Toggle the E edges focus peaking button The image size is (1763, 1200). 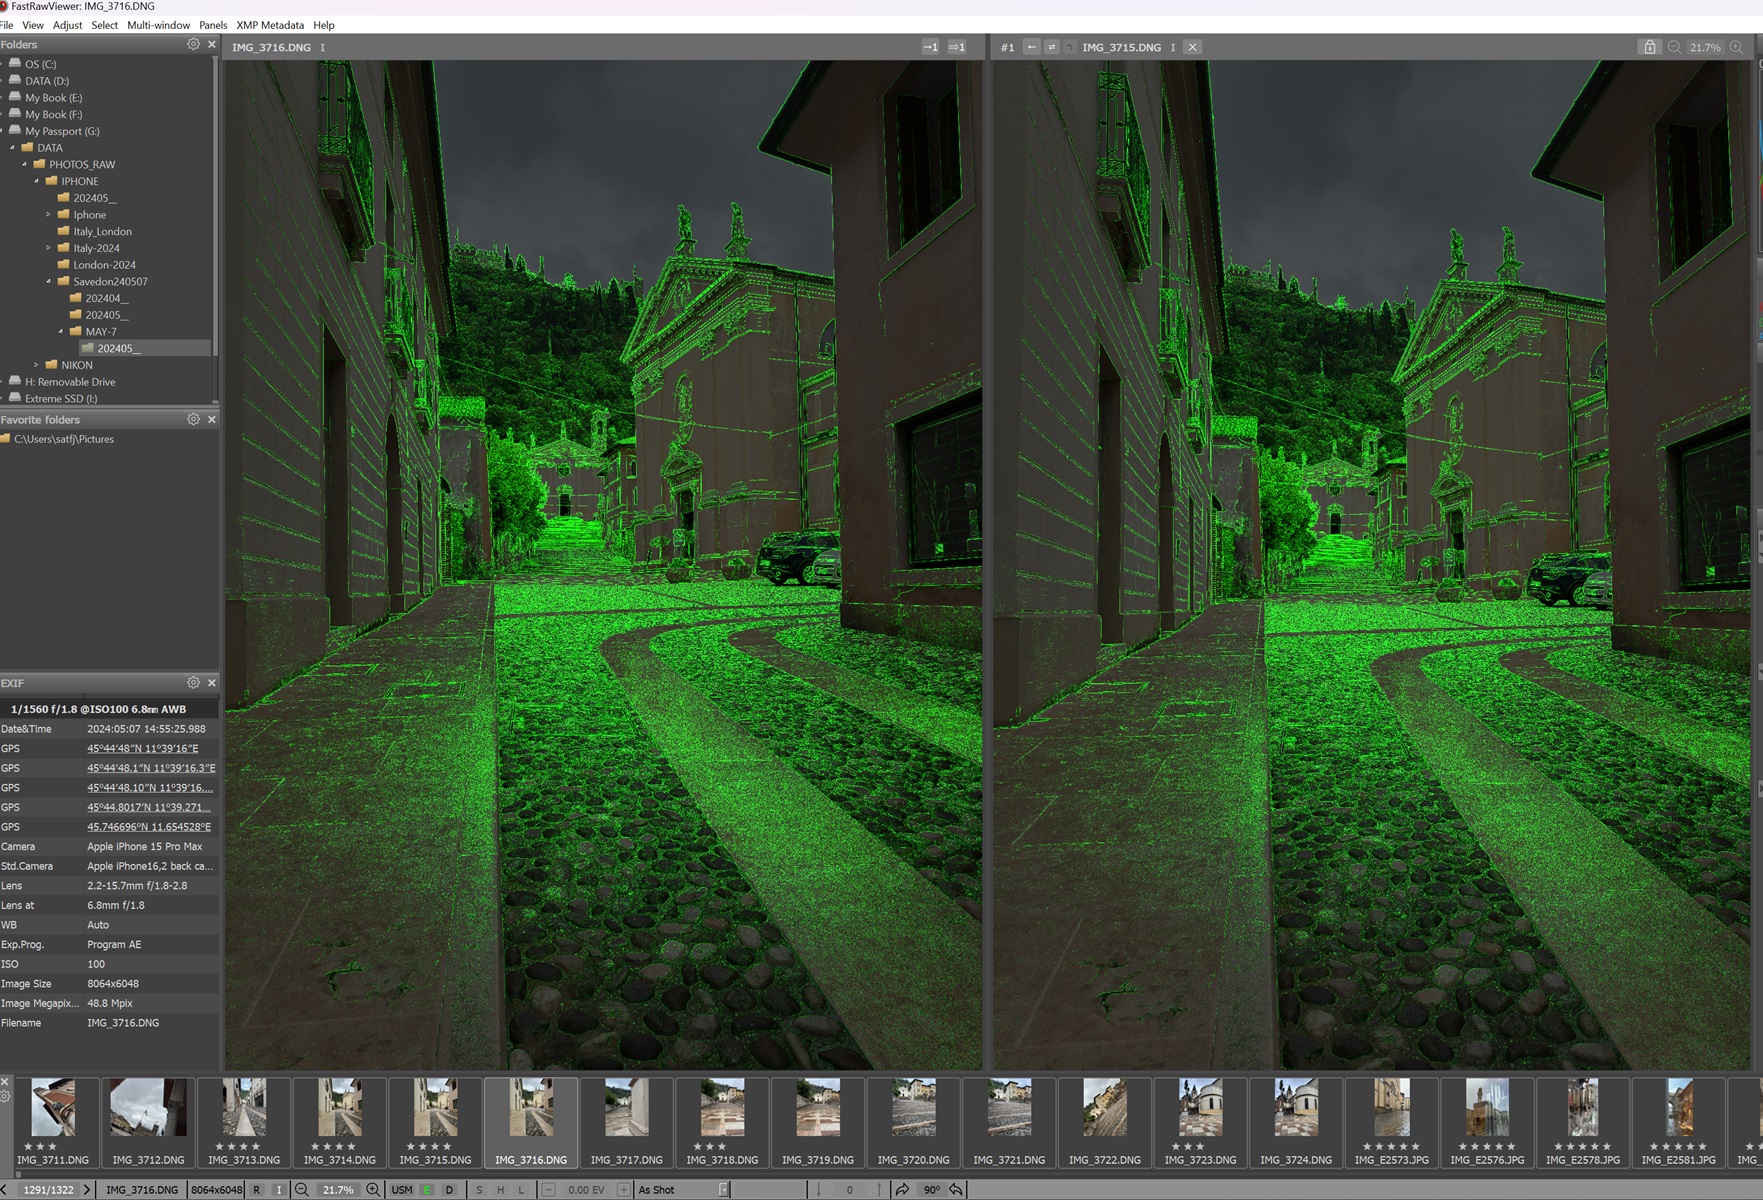pyautogui.click(x=427, y=1189)
